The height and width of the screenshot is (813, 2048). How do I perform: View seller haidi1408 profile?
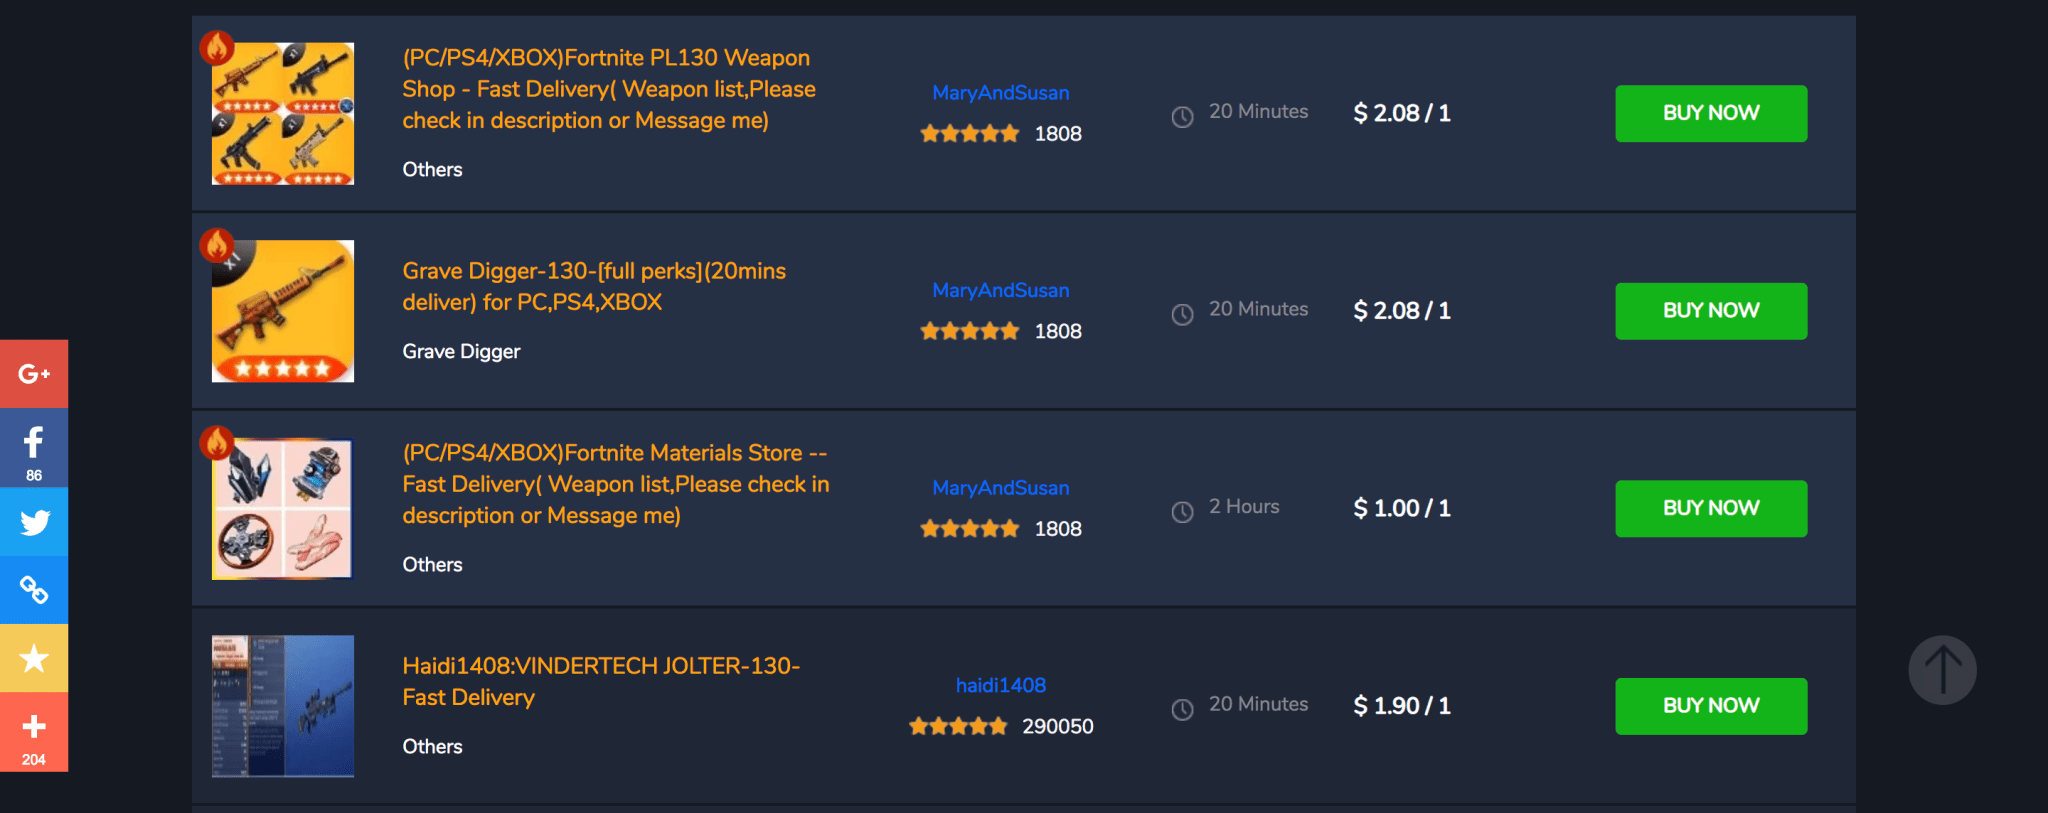click(1001, 685)
